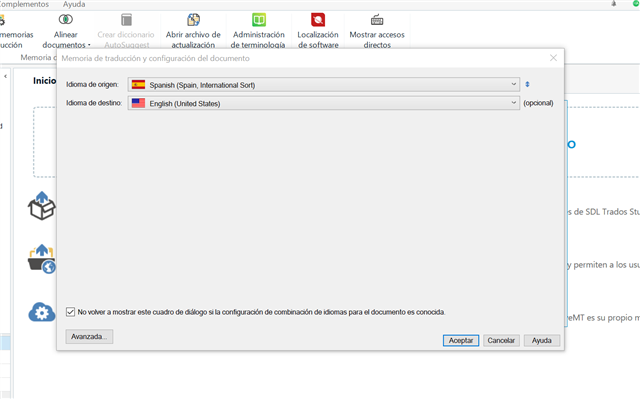The image size is (640, 399).
Task: Open the Alinear documentos tool
Action: click(66, 32)
